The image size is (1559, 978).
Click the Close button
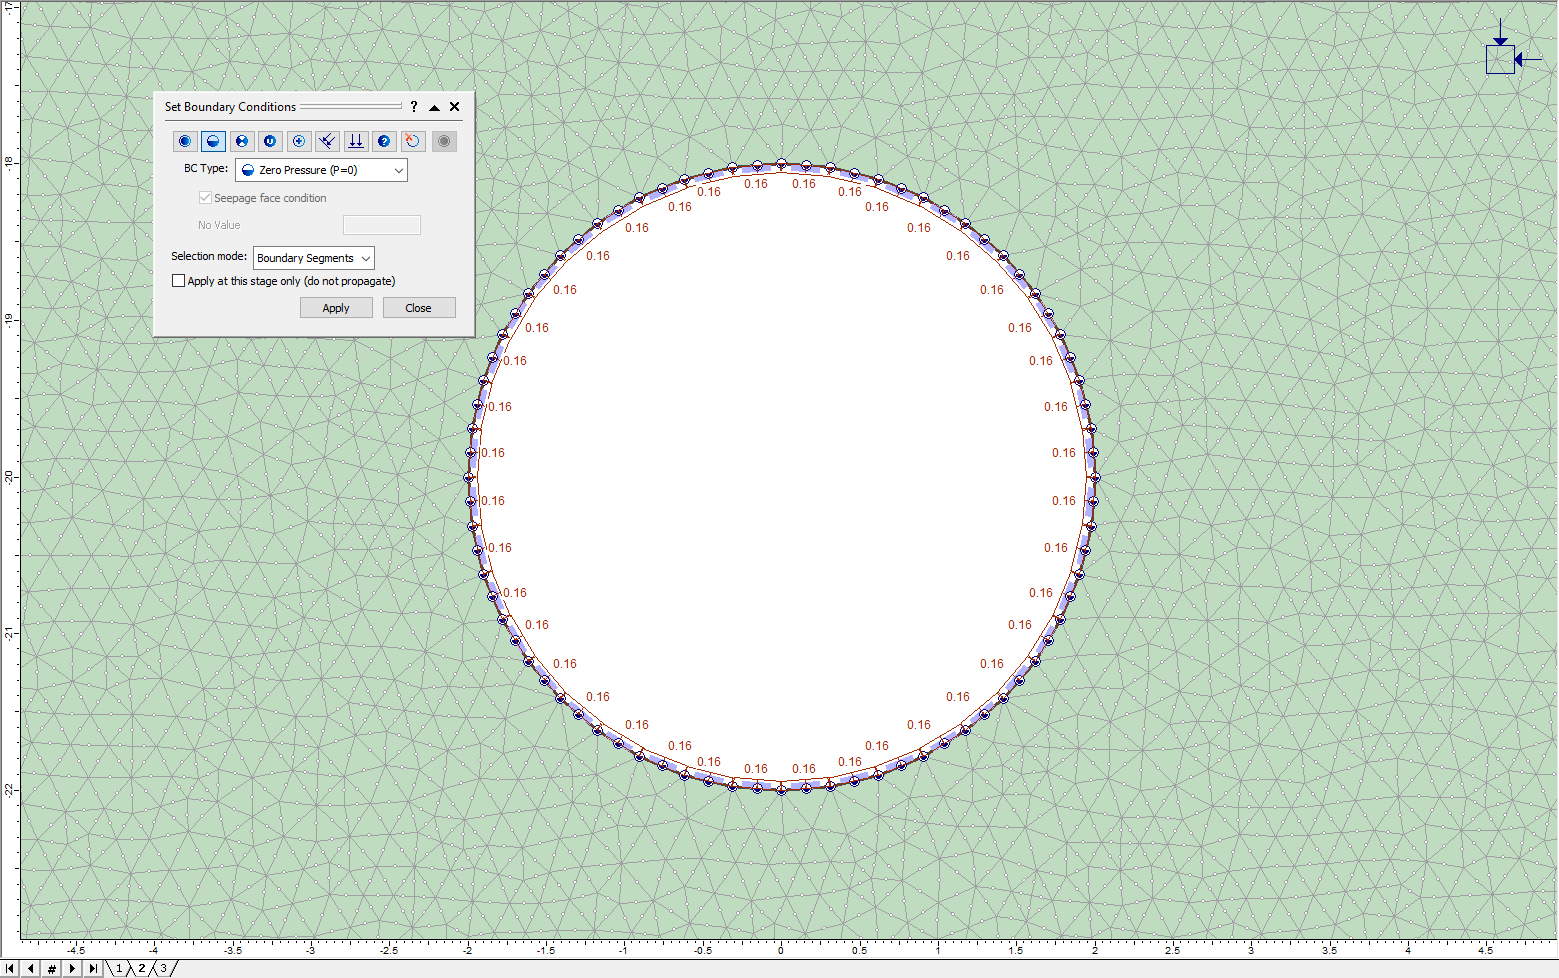click(x=419, y=307)
